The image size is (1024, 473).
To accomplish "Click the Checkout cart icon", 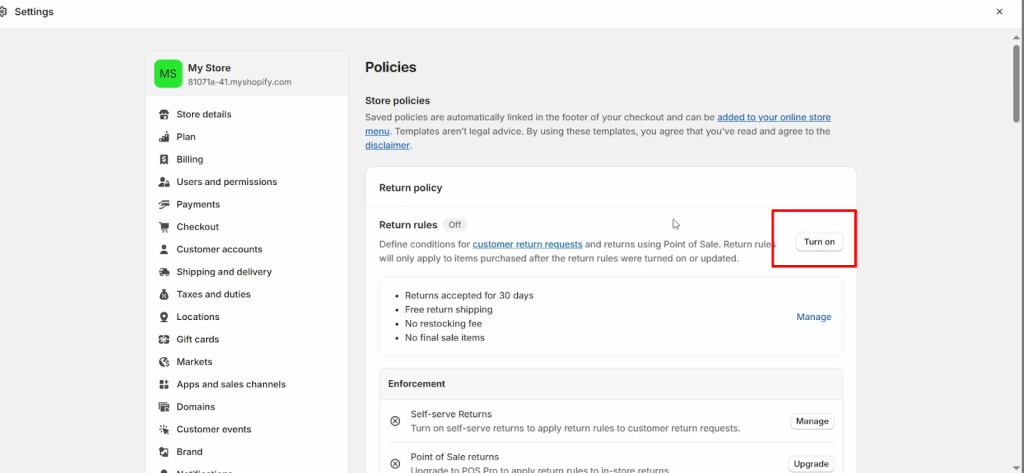I will click(x=164, y=227).
